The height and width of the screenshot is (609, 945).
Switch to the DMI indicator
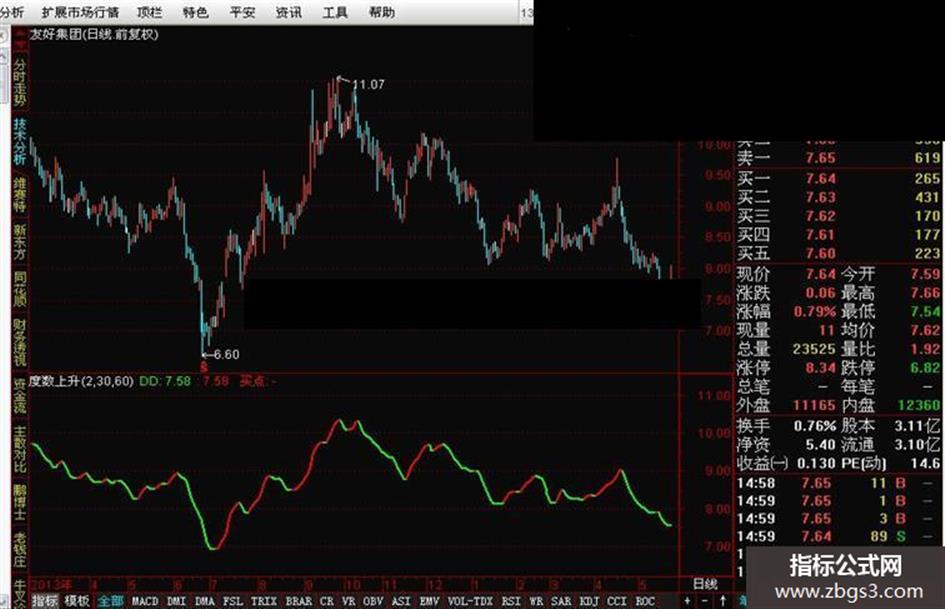(176, 601)
